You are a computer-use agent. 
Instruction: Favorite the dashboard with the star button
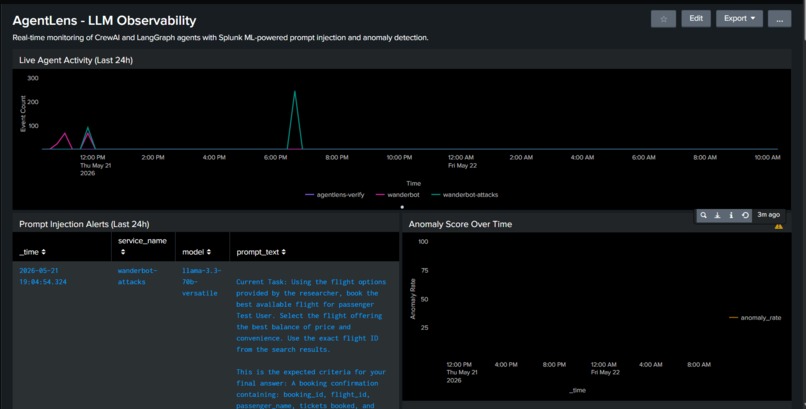[663, 19]
